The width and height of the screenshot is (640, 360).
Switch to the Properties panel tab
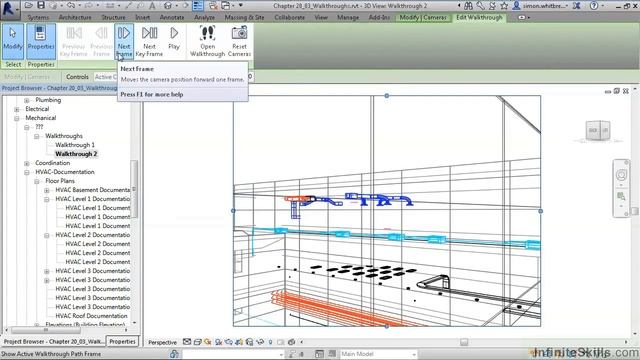pos(122,341)
